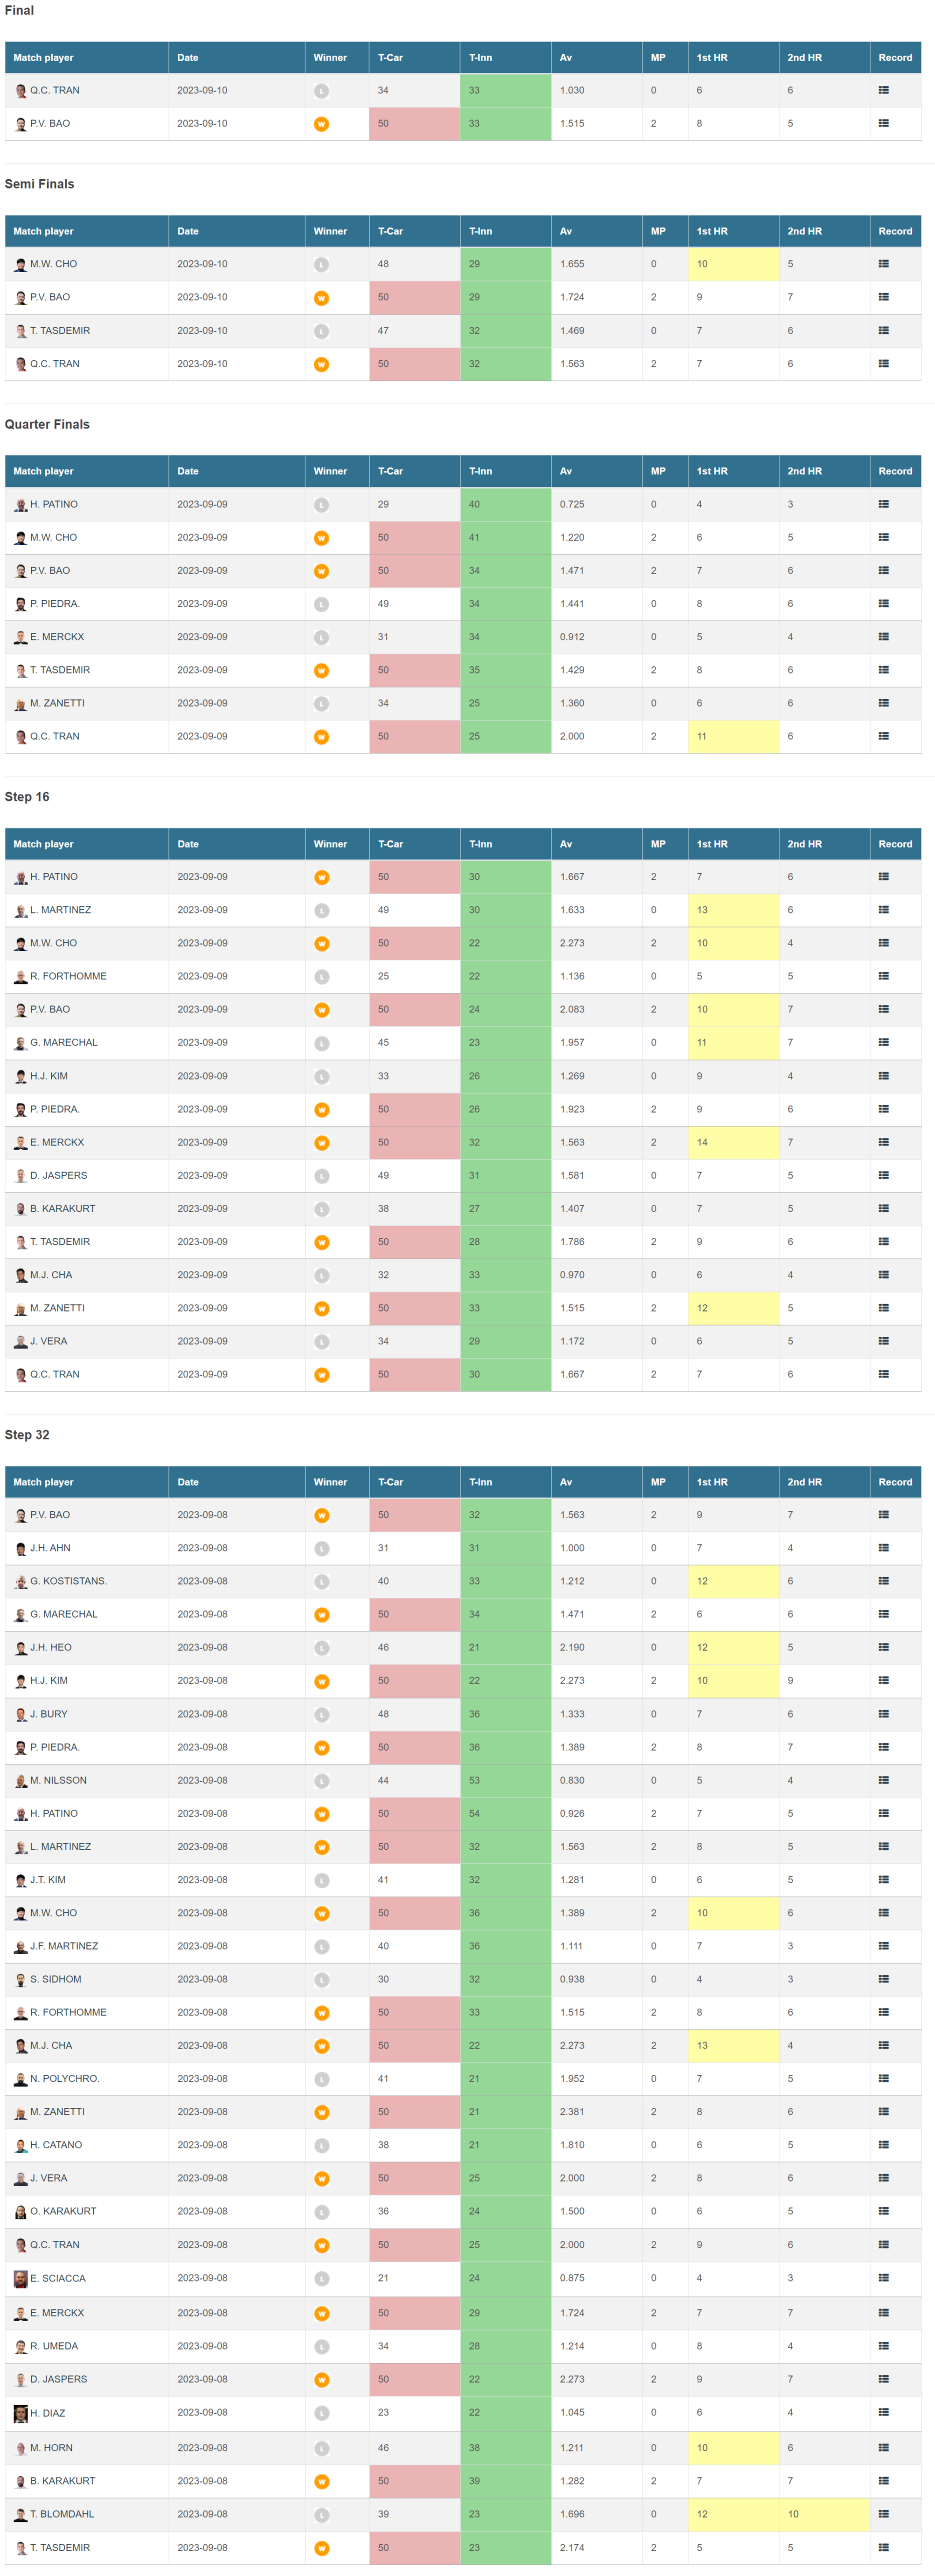Screen dimensions: 935x2576
Task: Click winner badge for M.W. CHO in Quarter Finals
Action: point(321,538)
